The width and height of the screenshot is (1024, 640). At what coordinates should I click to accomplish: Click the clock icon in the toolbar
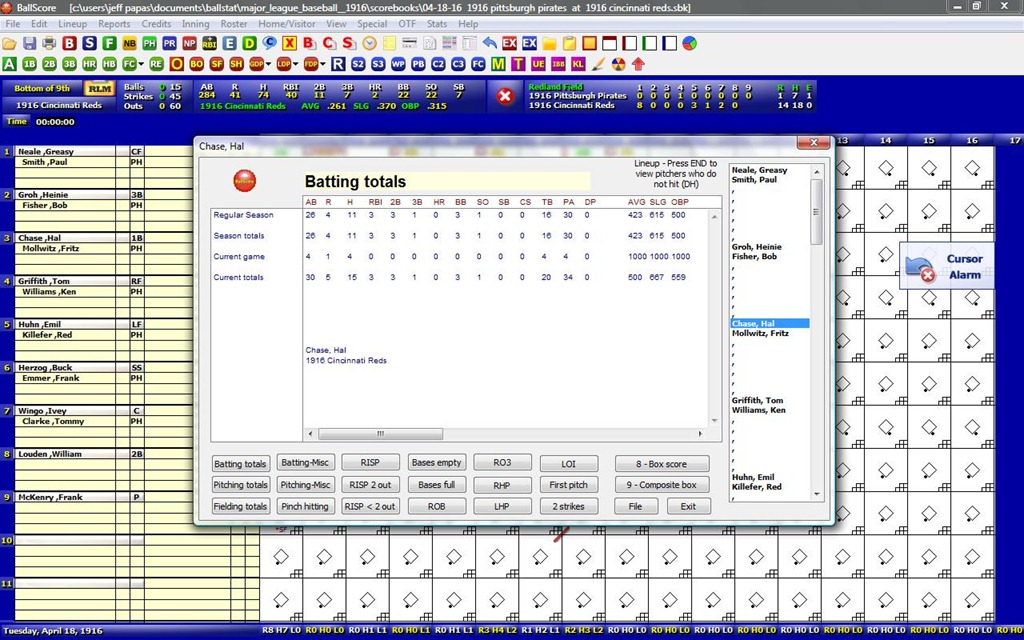[x=370, y=44]
